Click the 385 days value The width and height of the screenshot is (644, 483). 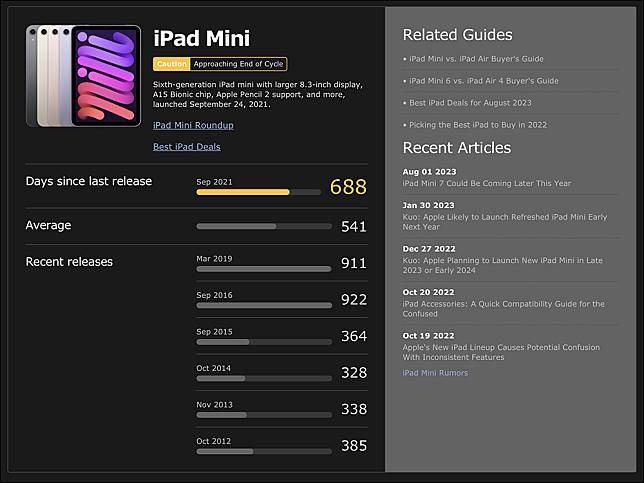[354, 446]
